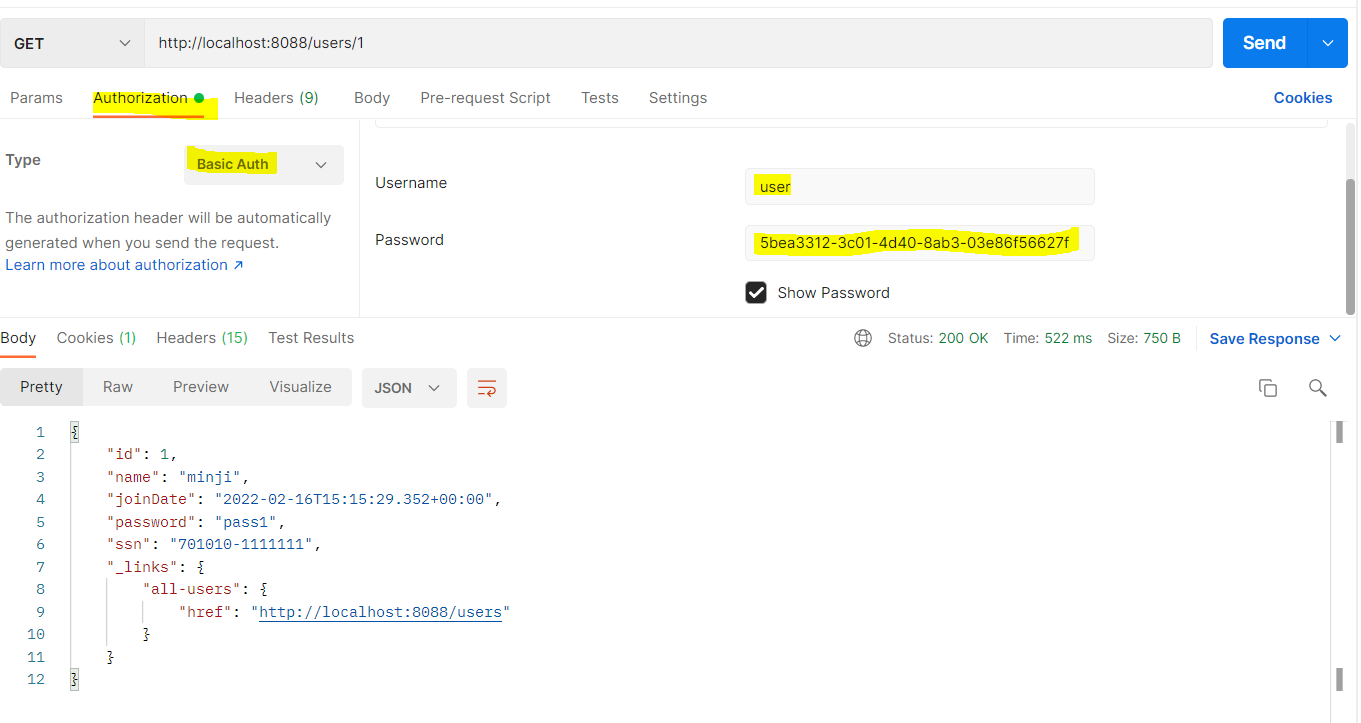
Task: Click the globe network icon
Action: [863, 338]
